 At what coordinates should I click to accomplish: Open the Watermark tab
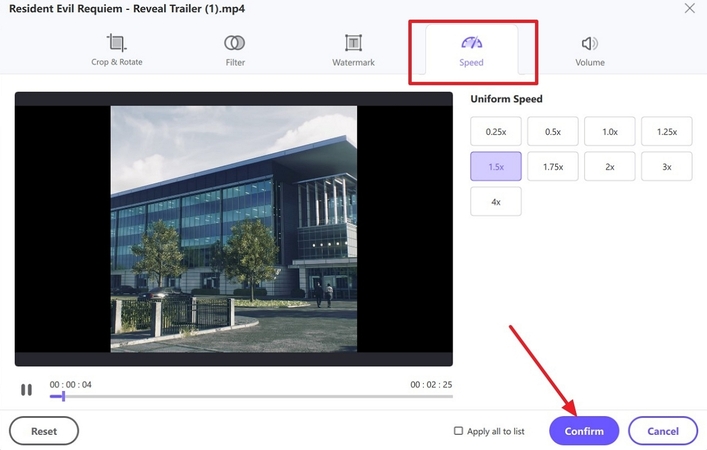tap(354, 51)
